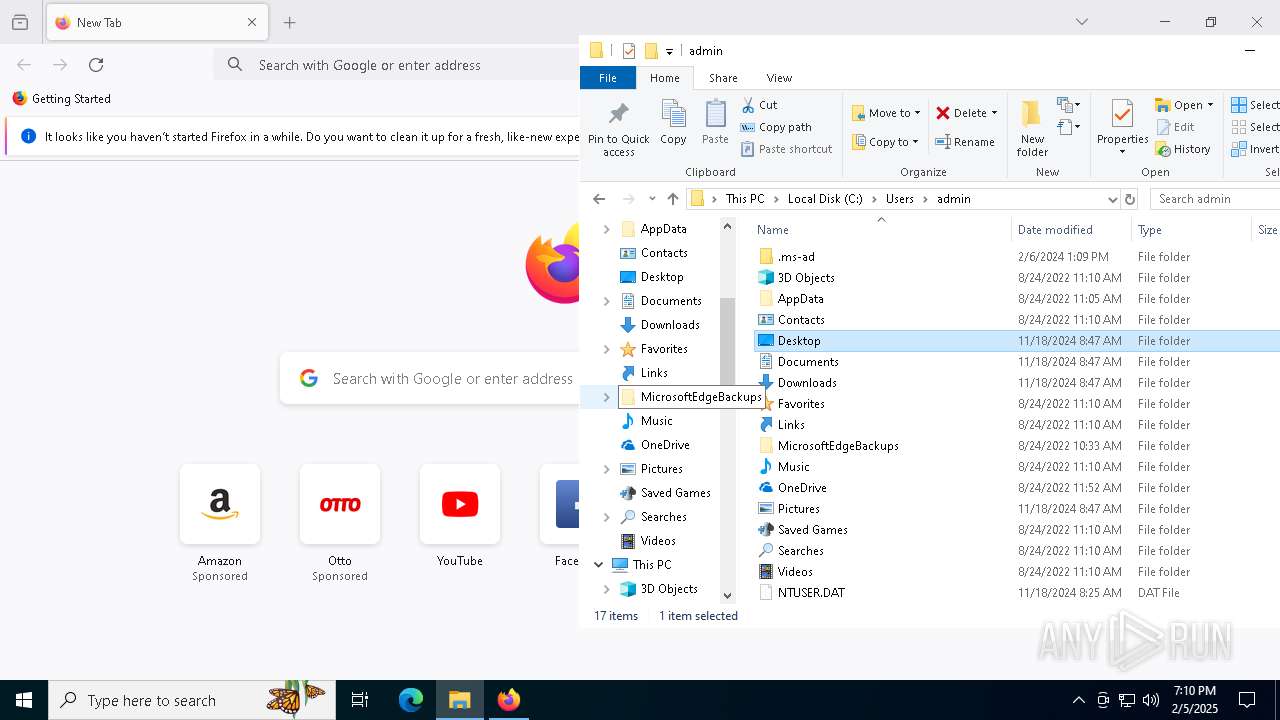Click the Rename button
The image size is (1280, 720).
[x=965, y=142]
